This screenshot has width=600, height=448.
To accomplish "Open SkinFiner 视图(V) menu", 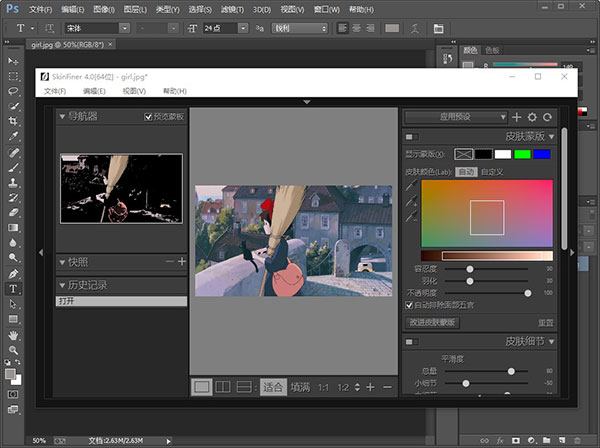I will pyautogui.click(x=134, y=91).
